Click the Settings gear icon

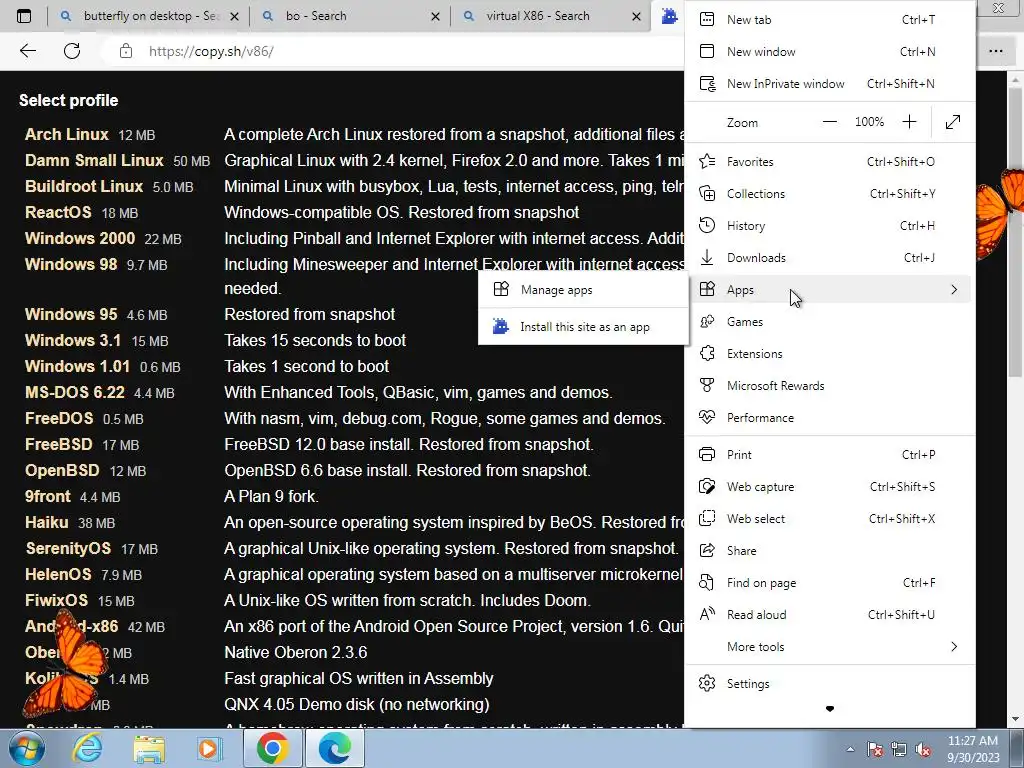[x=707, y=684]
